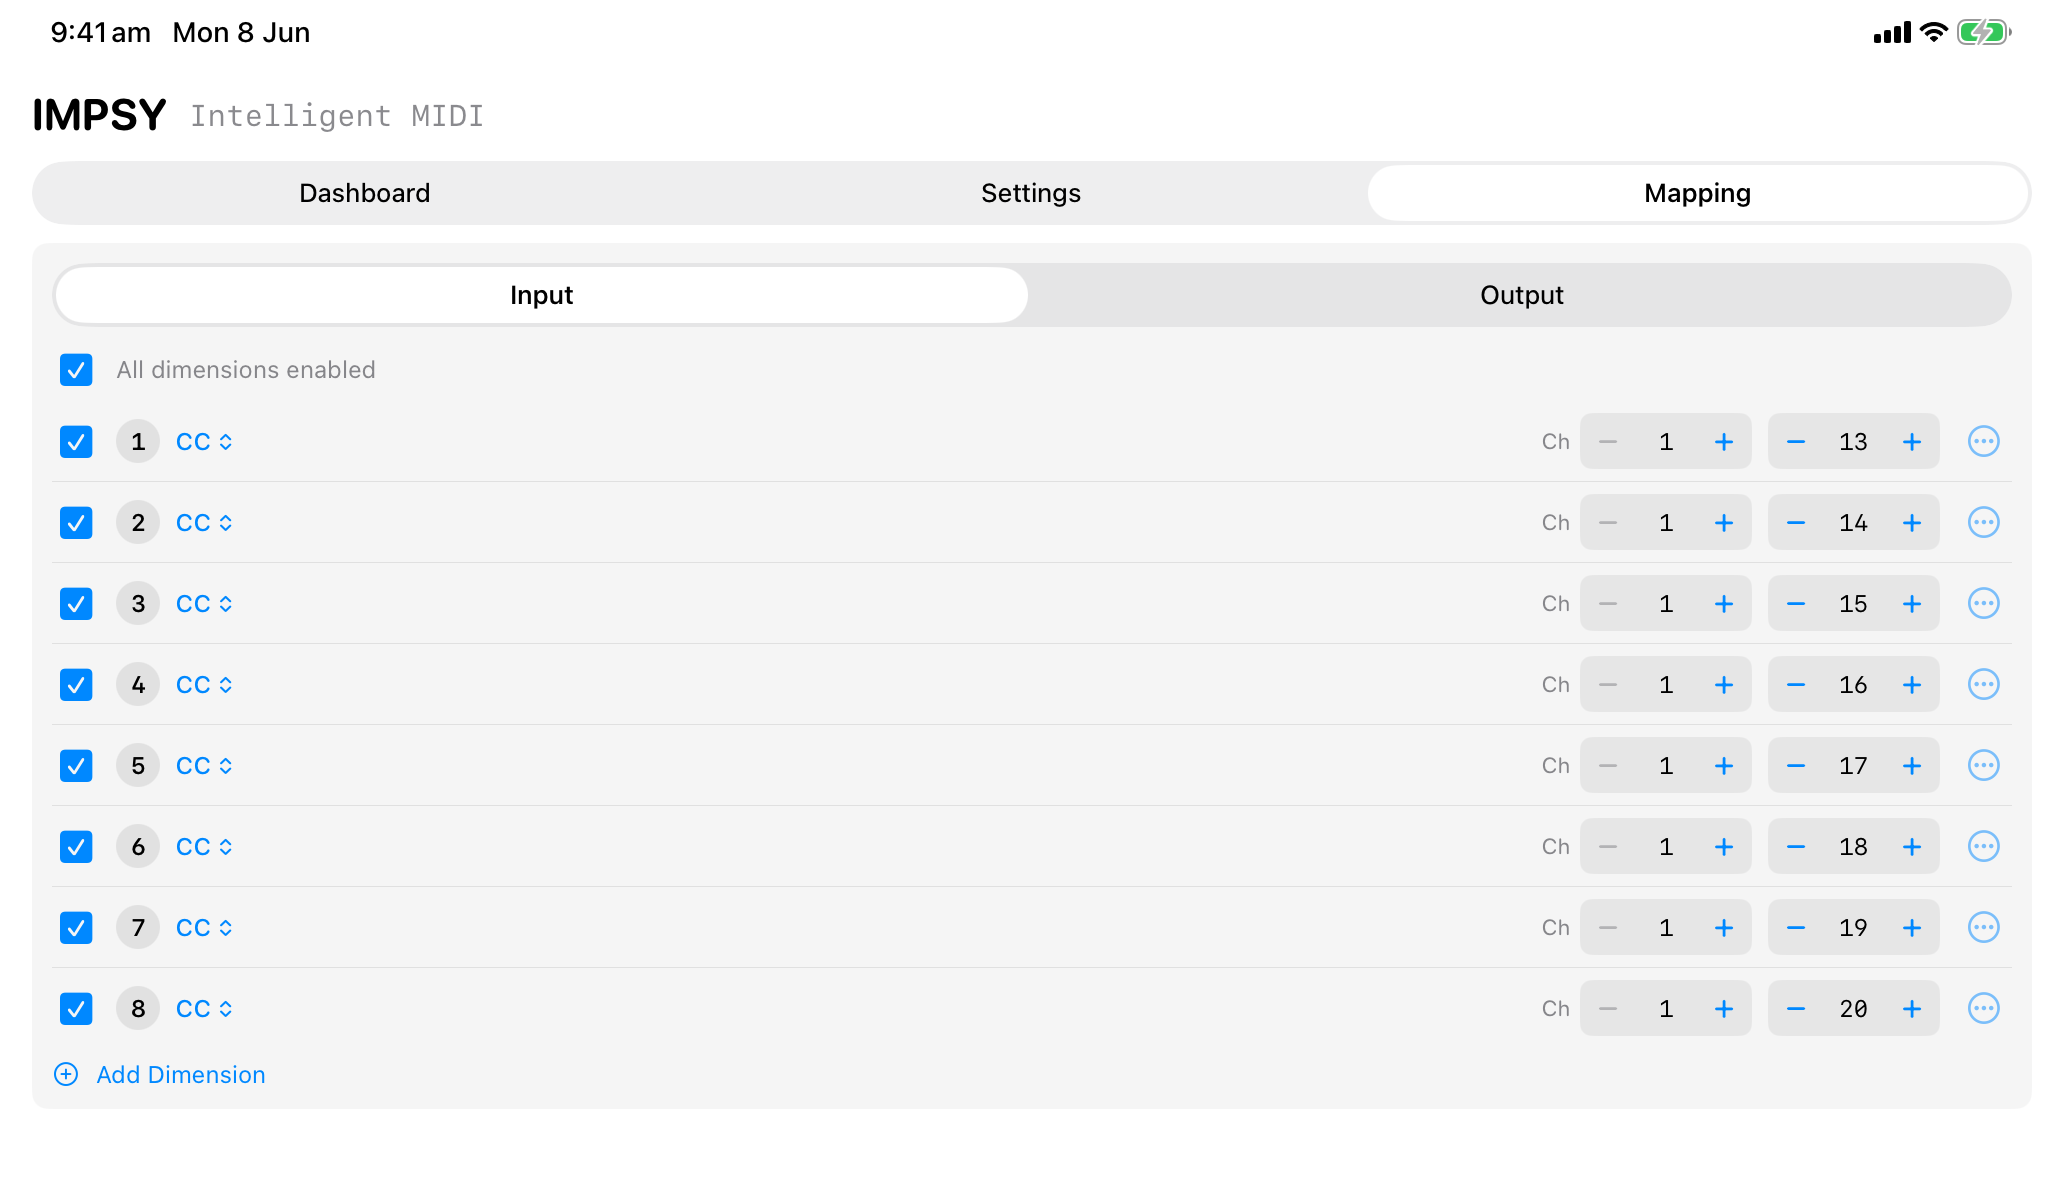
Task: Select the Mapping tab
Action: pyautogui.click(x=1697, y=193)
